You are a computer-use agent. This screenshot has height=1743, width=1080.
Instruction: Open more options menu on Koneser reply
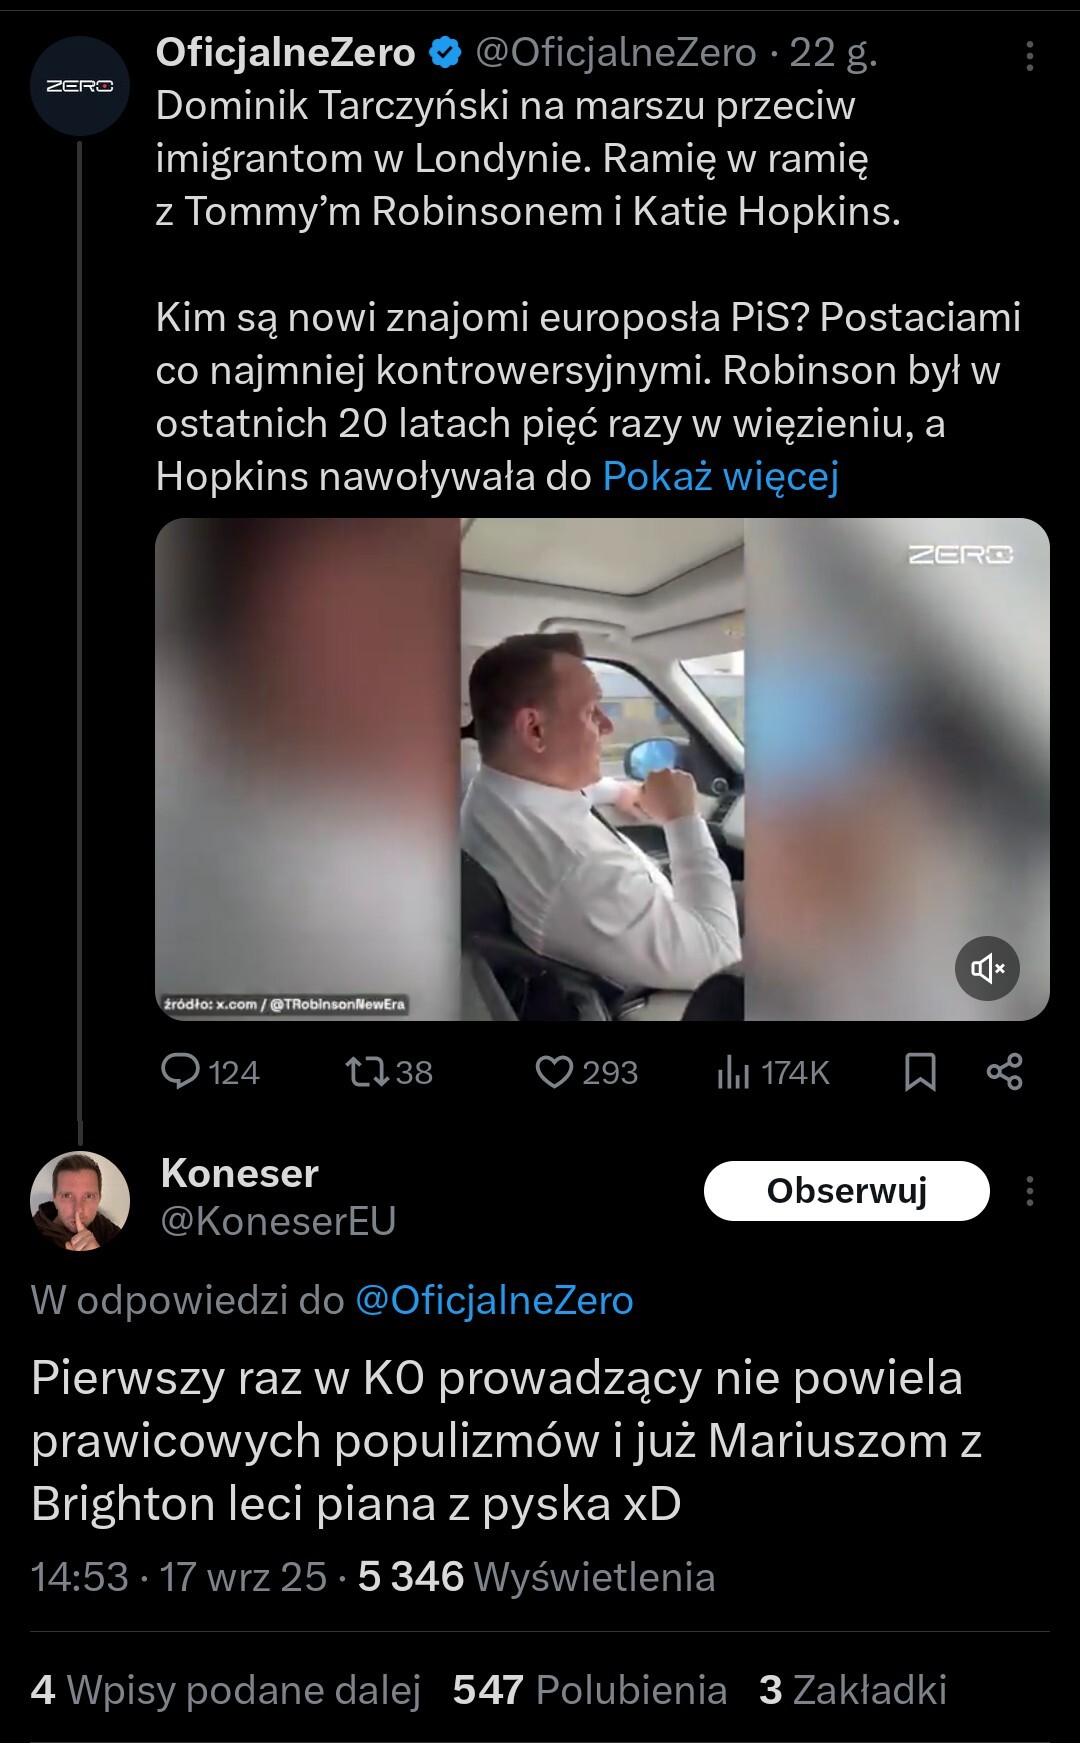click(x=1029, y=1191)
